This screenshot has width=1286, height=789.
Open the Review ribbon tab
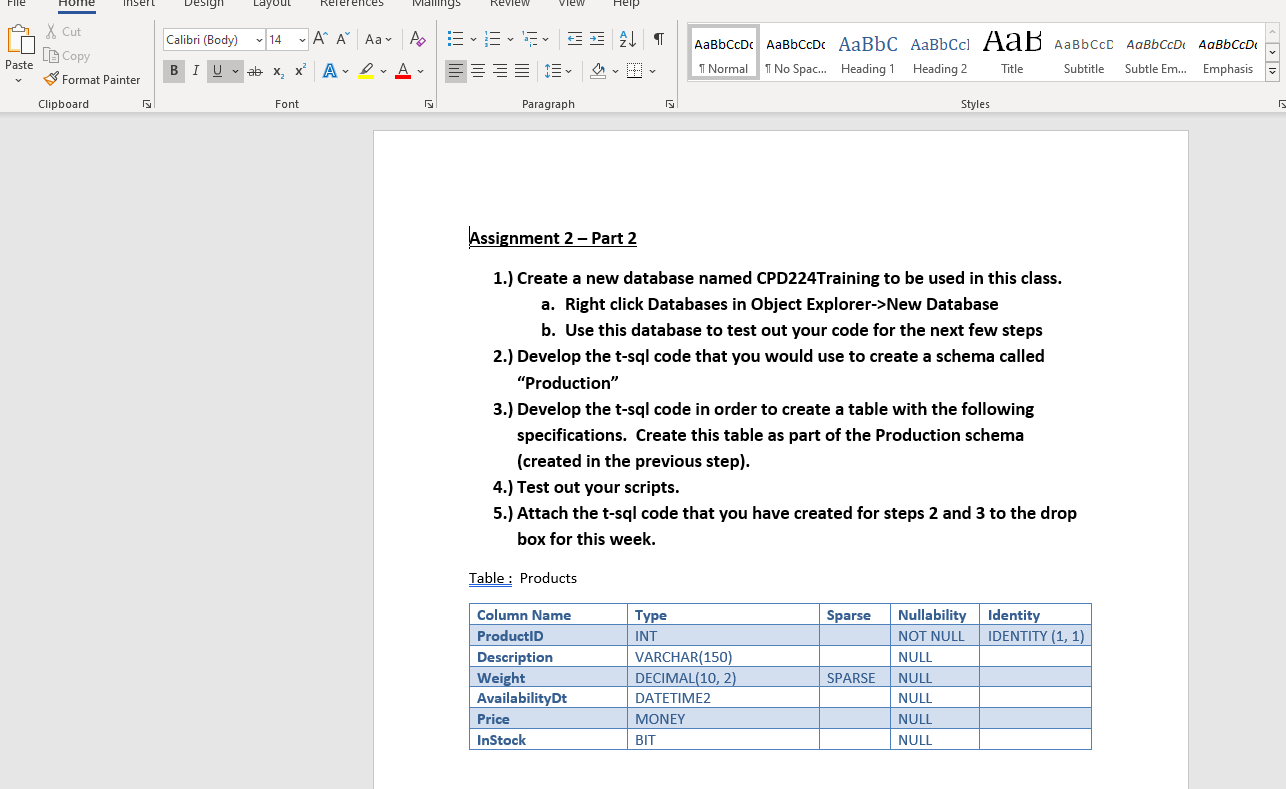[x=510, y=4]
